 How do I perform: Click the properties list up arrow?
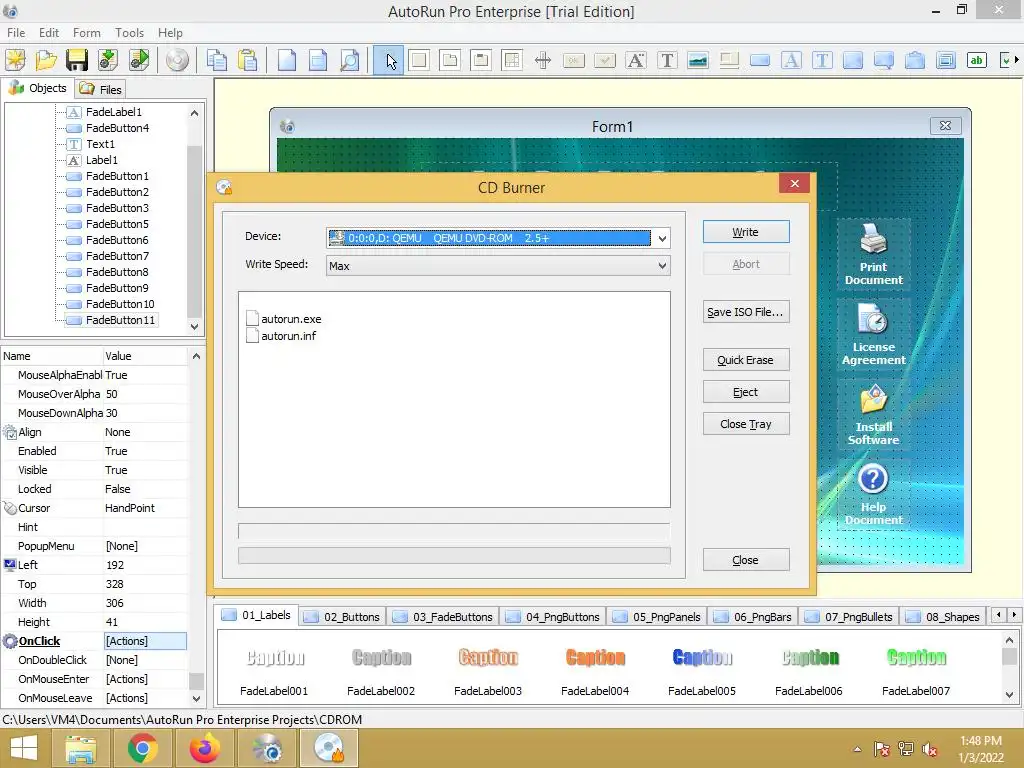(196, 356)
